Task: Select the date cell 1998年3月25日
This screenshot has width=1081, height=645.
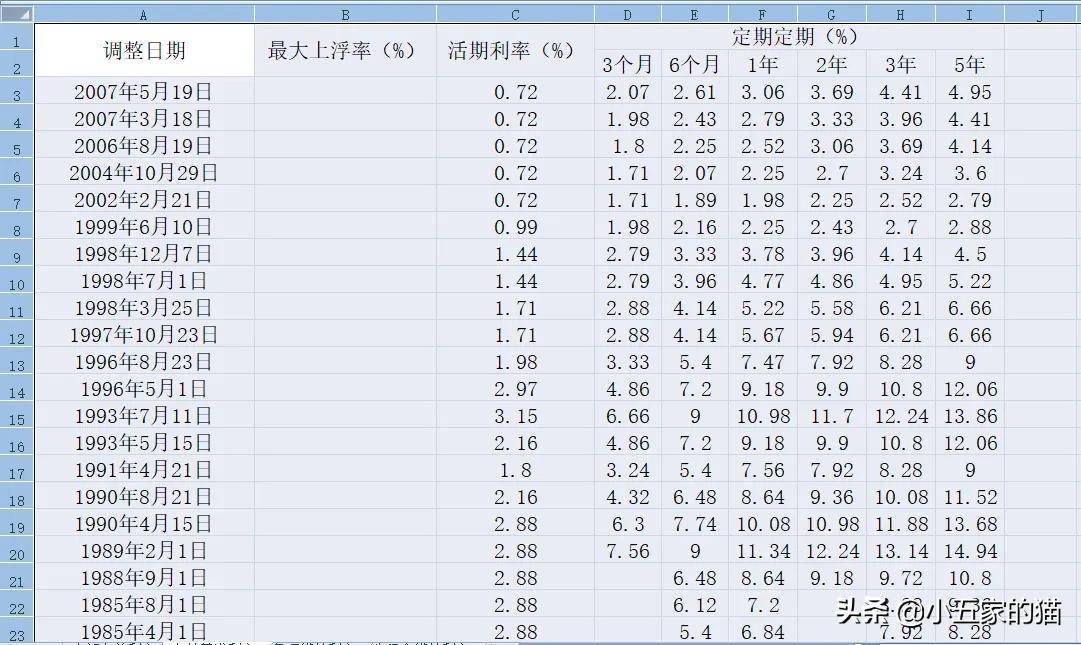Action: (144, 307)
